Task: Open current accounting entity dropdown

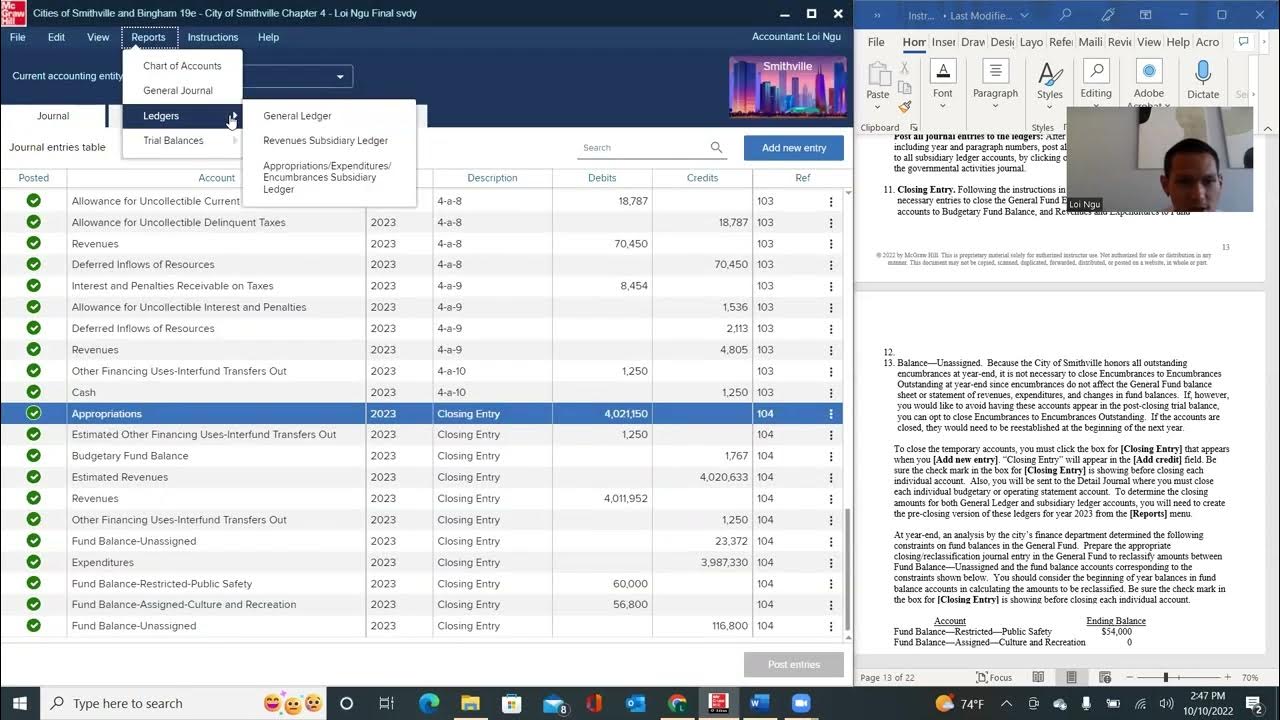Action: pos(340,77)
